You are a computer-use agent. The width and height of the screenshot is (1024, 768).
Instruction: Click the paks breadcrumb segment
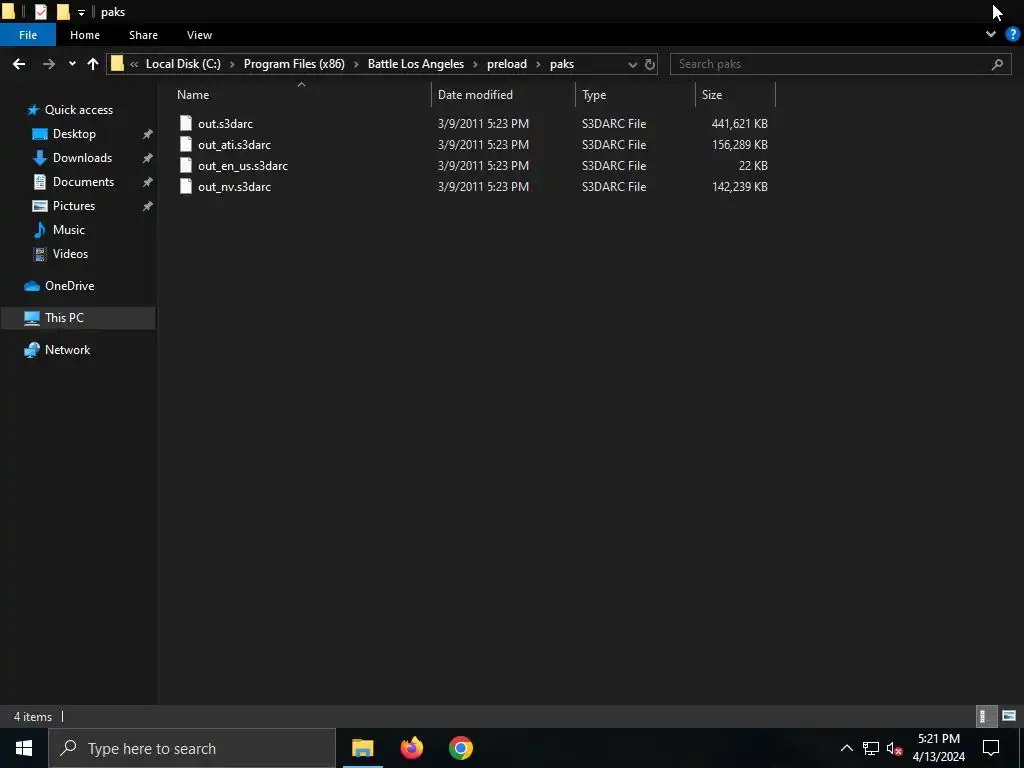(x=562, y=64)
